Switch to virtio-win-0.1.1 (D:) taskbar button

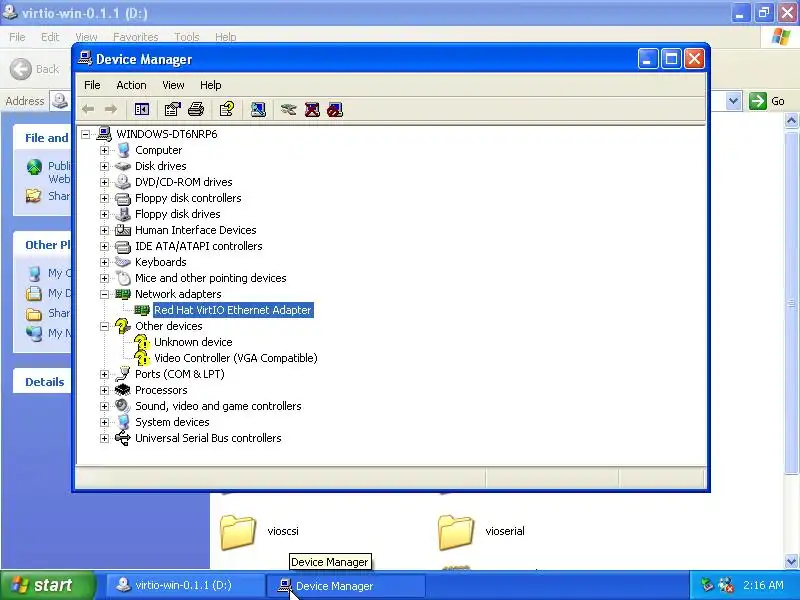[184, 586]
